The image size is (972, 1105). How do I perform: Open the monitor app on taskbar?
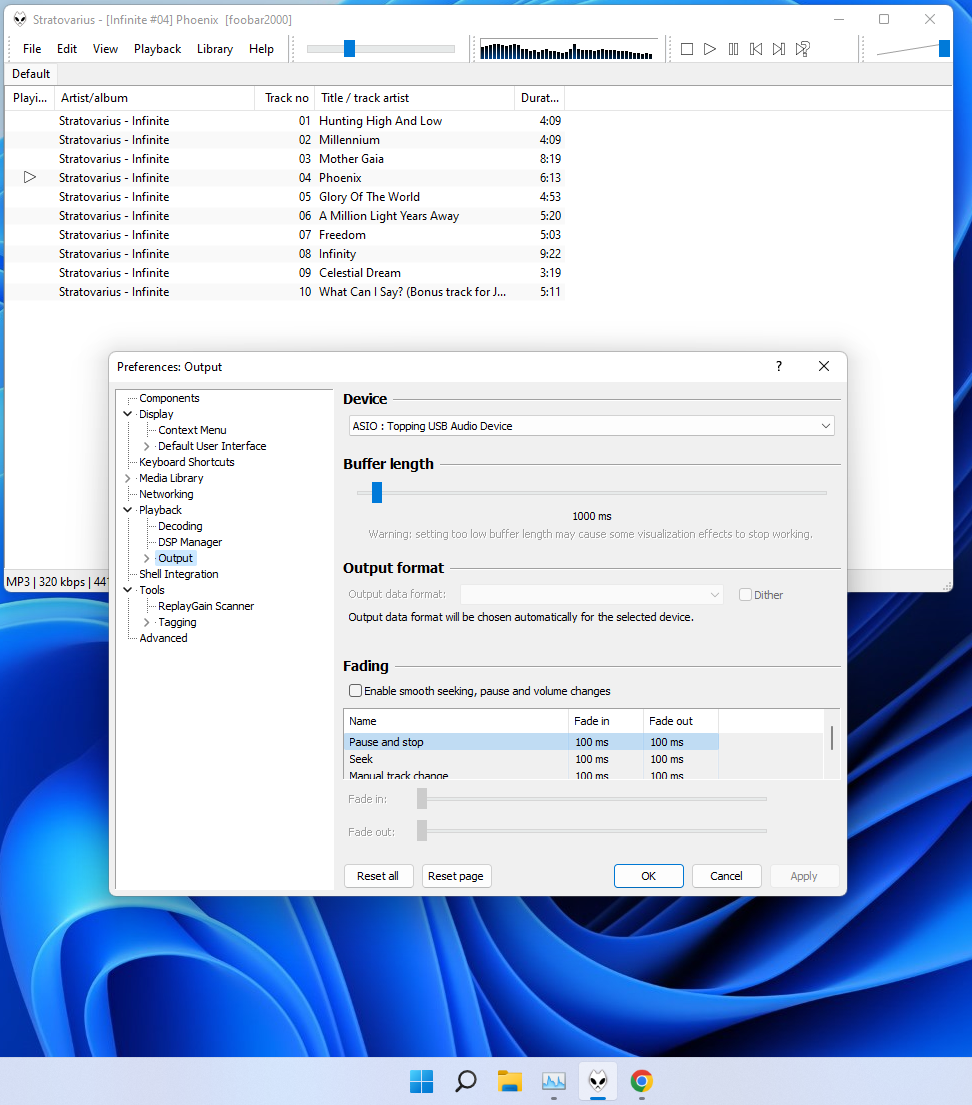(553, 1081)
